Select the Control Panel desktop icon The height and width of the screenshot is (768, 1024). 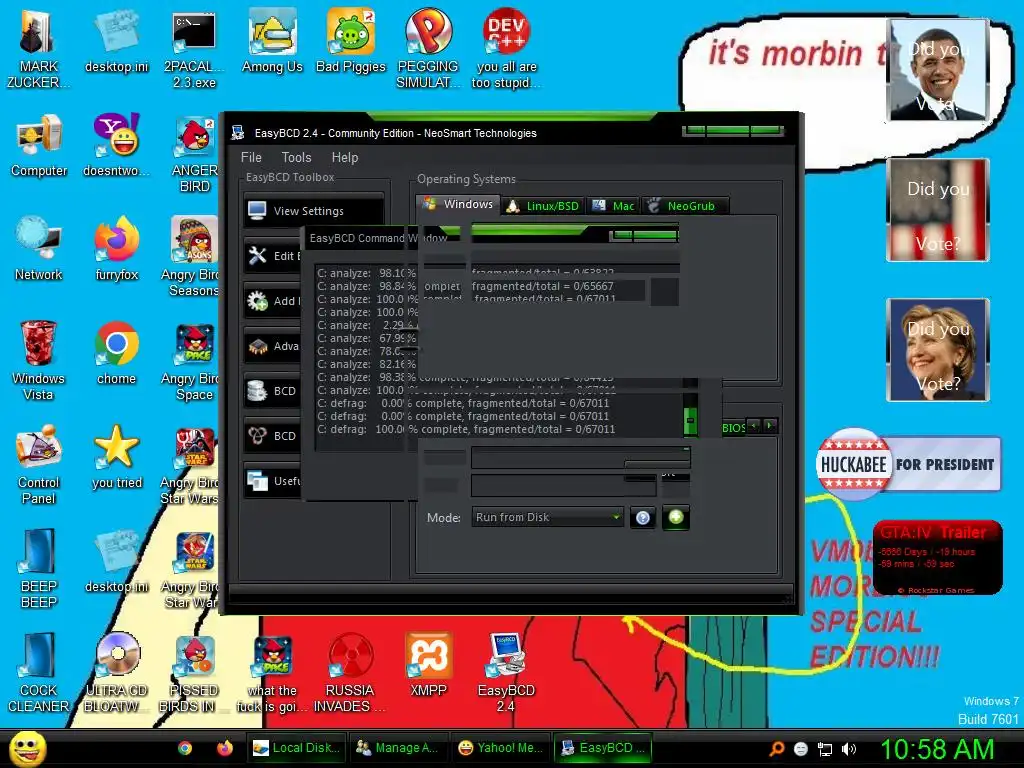coord(38,464)
